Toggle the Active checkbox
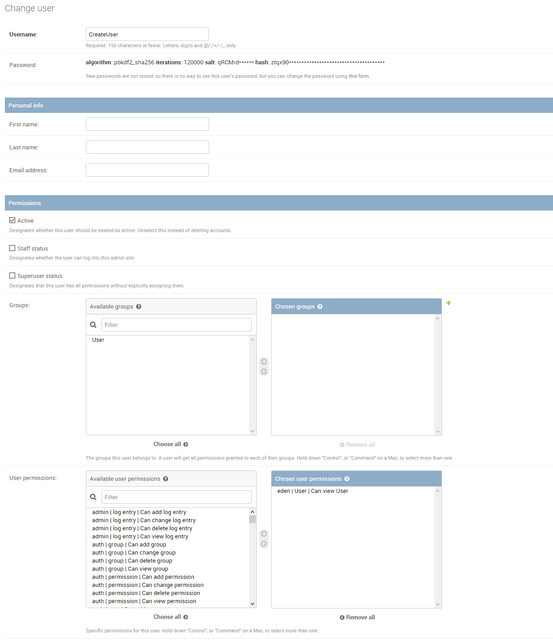This screenshot has width=553, height=640. pos(12,220)
